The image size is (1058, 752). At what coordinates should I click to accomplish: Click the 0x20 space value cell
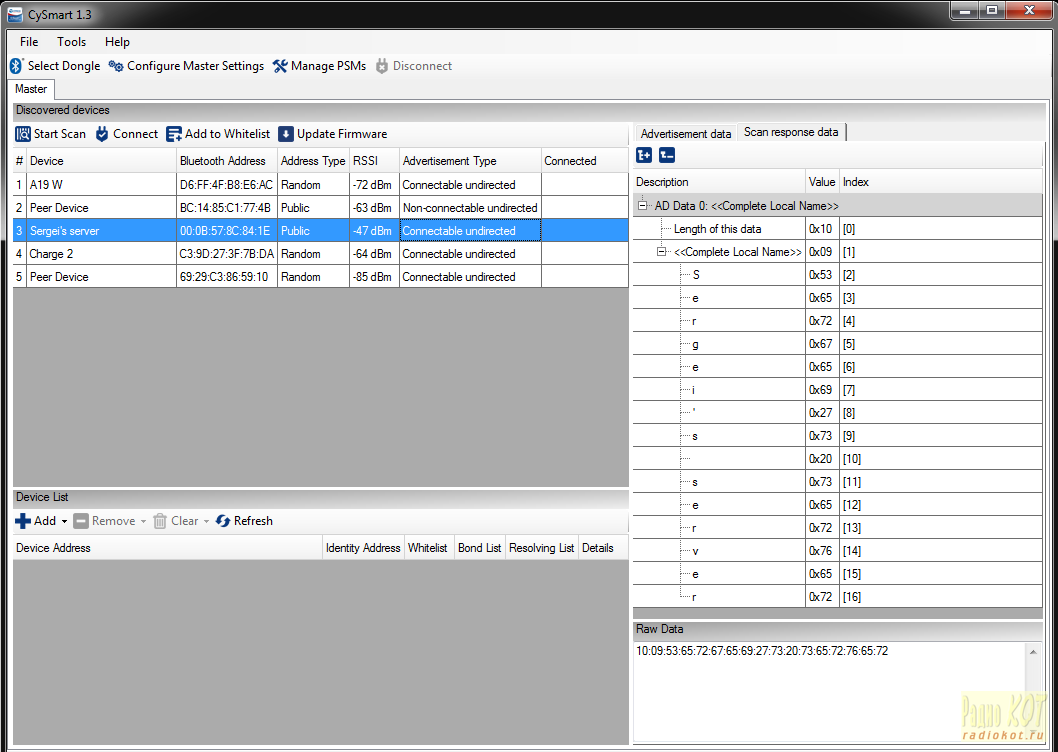click(823, 459)
